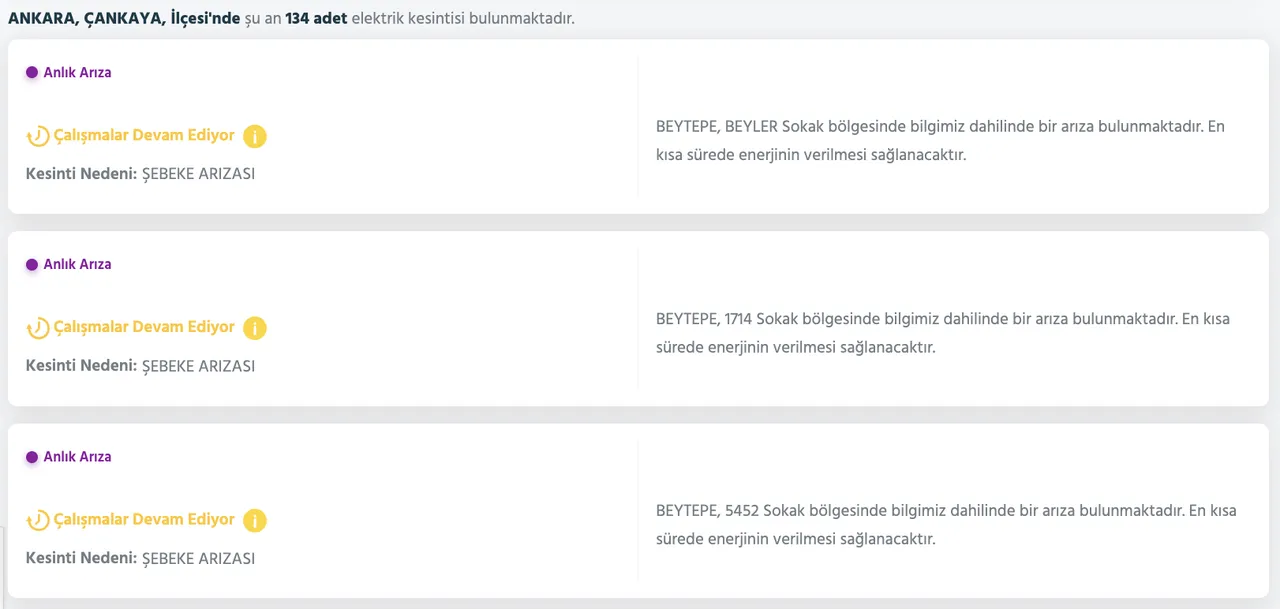Select the Anlık Arıza label on first card
Viewport: 1280px width, 609px height.
pyautogui.click(x=77, y=72)
